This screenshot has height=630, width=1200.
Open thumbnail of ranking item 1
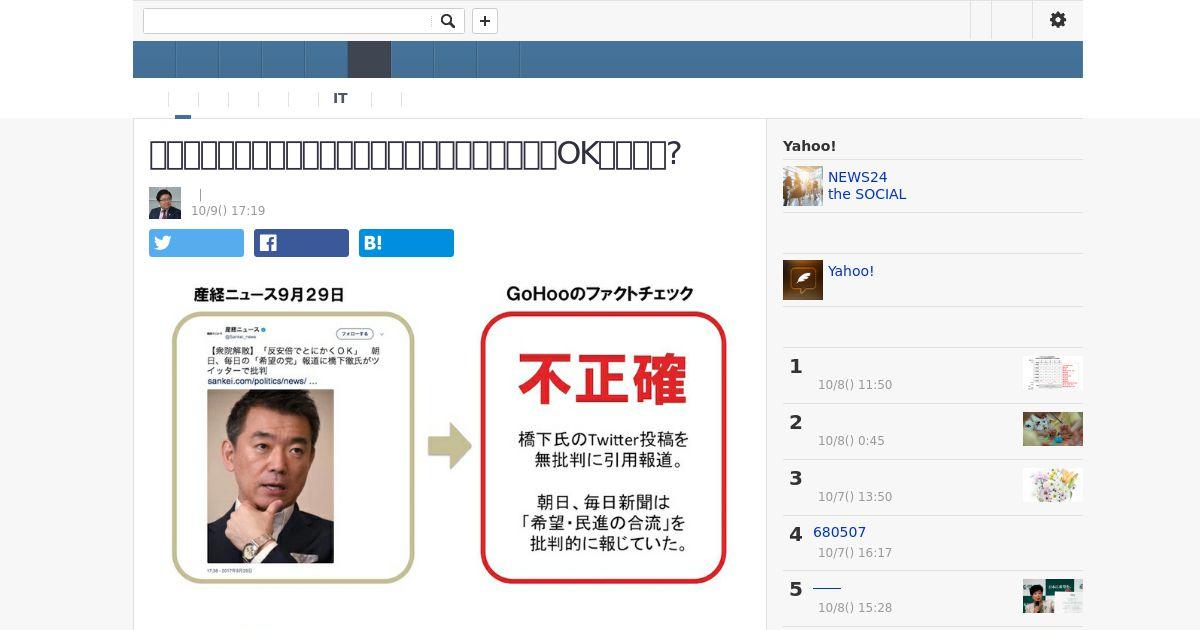tap(1053, 373)
